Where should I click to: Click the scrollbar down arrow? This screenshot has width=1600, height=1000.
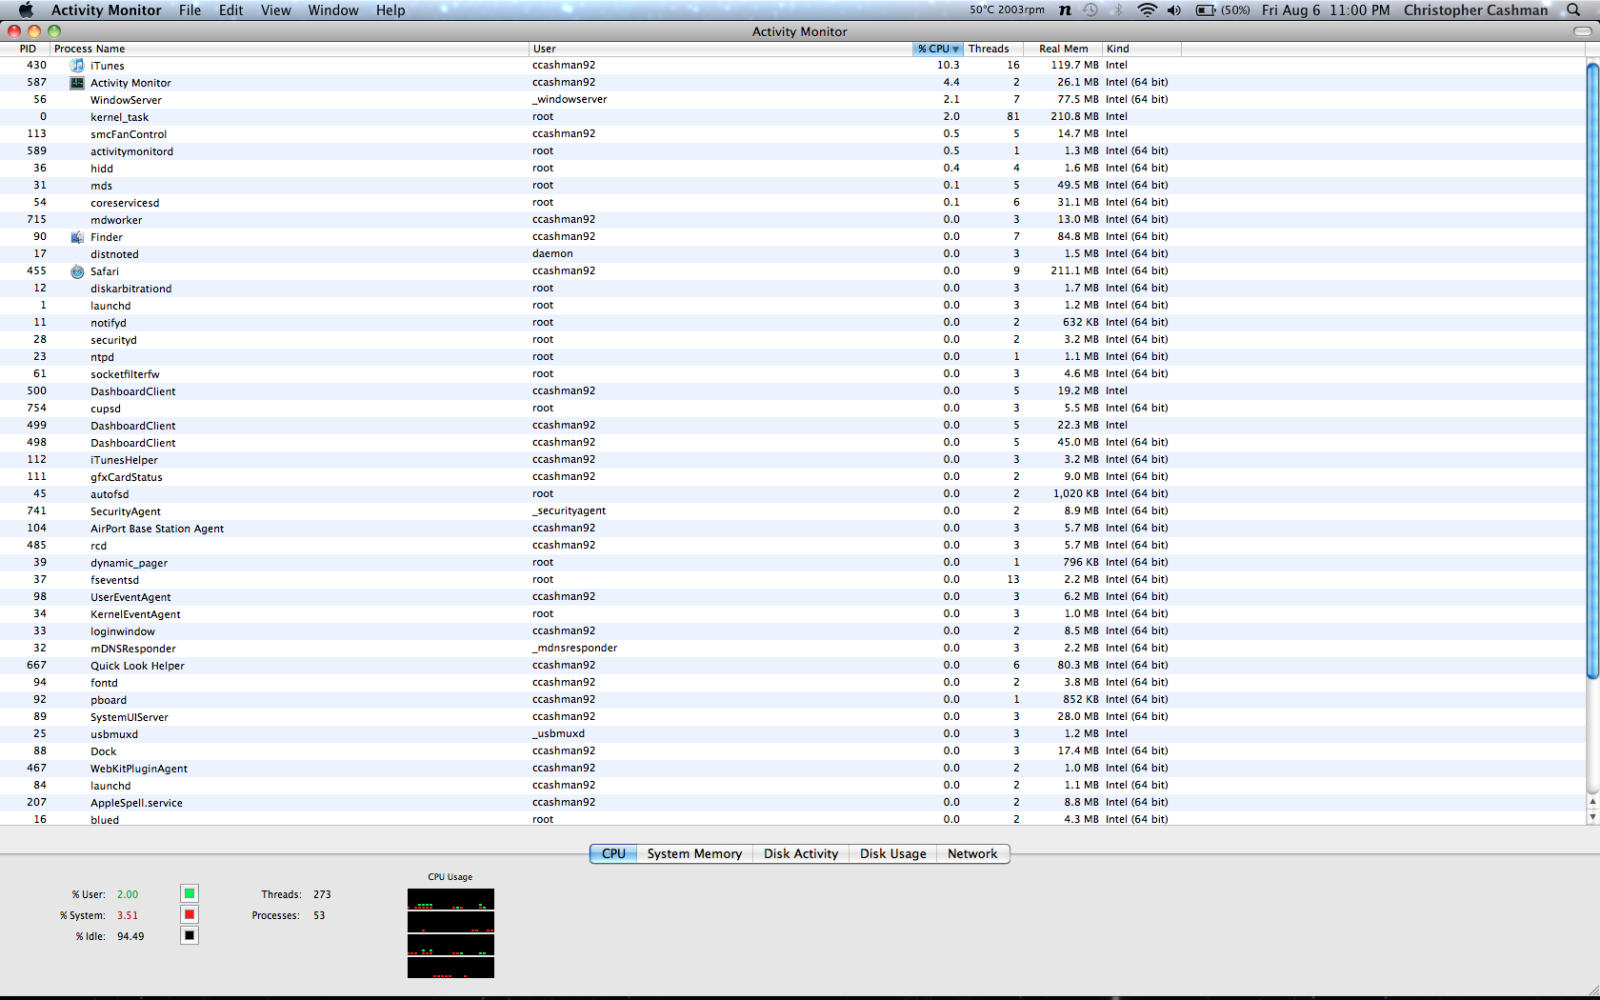(x=1592, y=817)
